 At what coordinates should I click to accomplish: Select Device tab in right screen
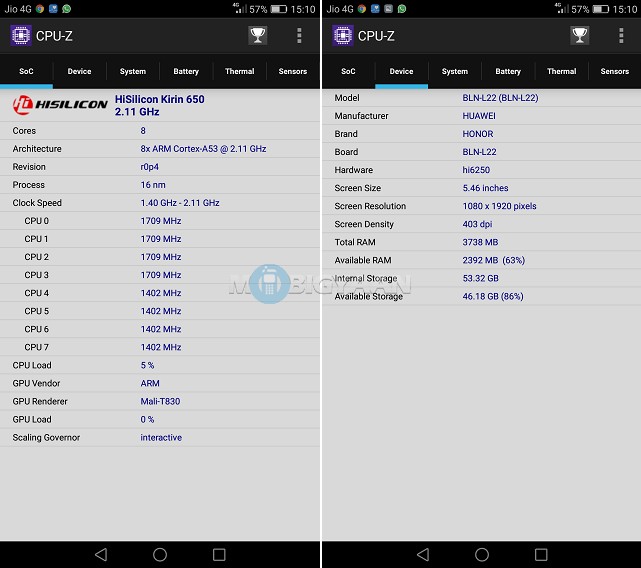[x=401, y=71]
